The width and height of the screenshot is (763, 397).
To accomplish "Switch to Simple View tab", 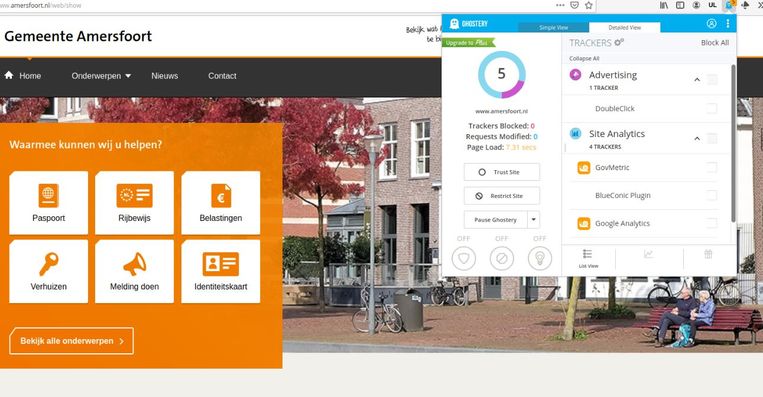I will coord(553,27).
